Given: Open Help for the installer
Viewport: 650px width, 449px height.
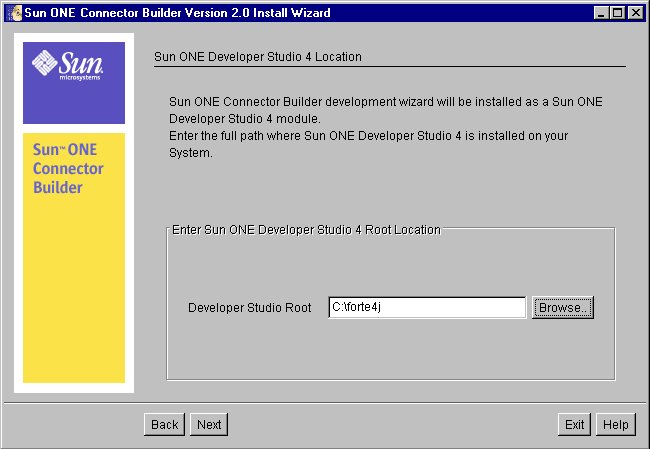Looking at the screenshot, I should pyautogui.click(x=616, y=424).
